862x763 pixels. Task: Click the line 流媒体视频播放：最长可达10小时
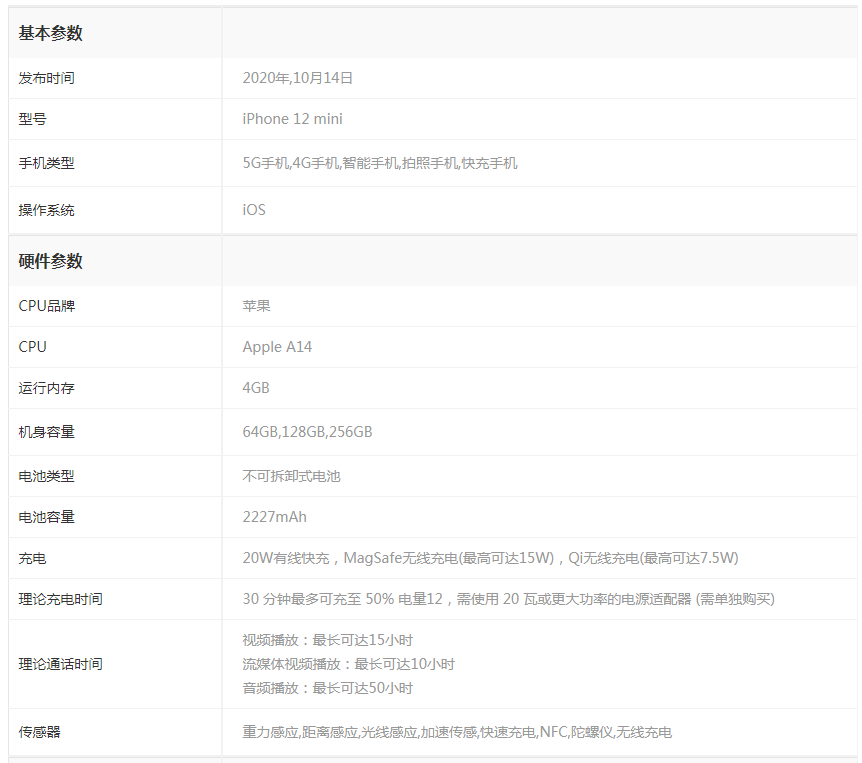tap(349, 664)
